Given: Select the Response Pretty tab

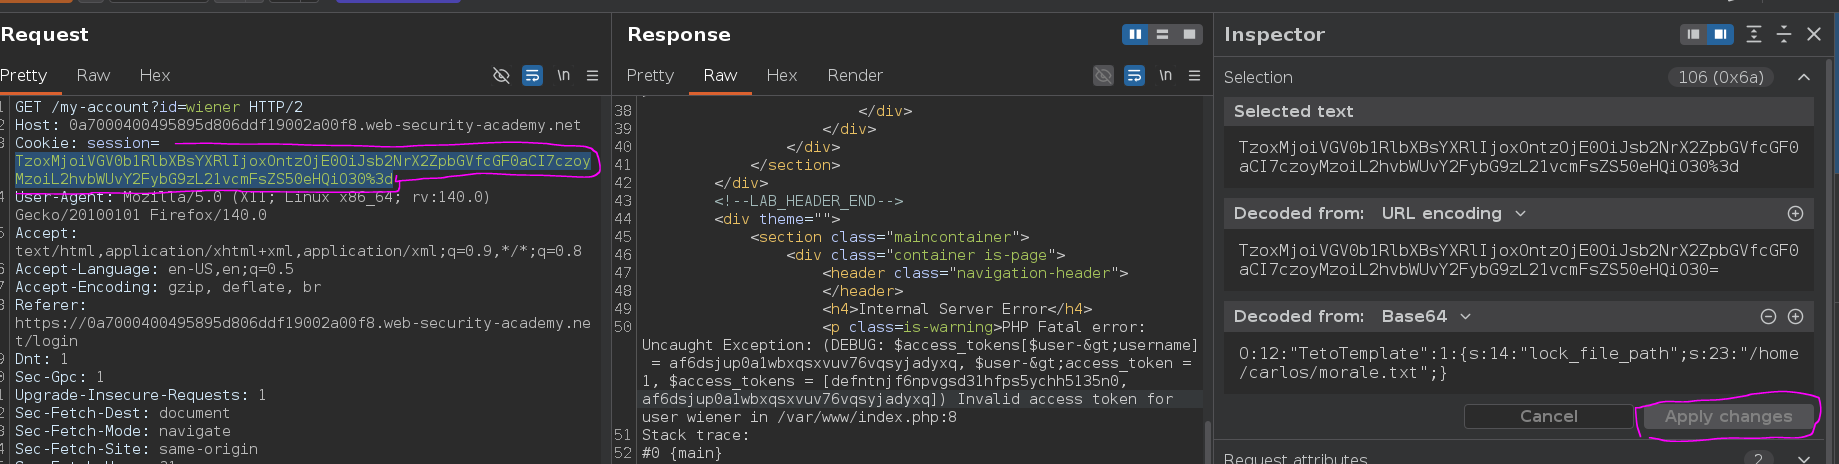Looking at the screenshot, I should click(650, 75).
